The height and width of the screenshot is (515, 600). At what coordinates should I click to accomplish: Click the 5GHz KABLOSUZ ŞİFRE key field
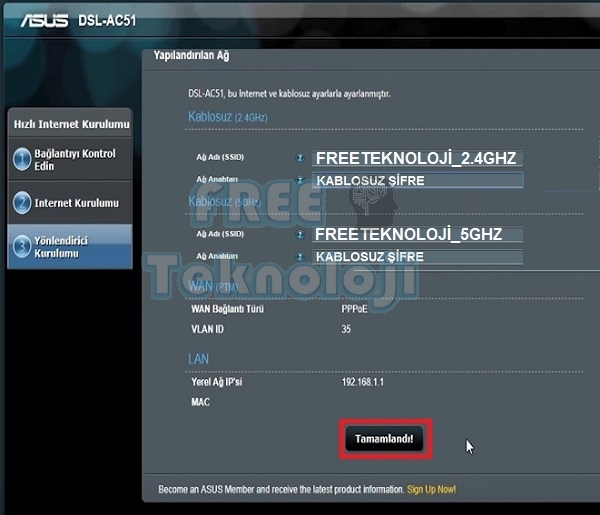pos(418,257)
